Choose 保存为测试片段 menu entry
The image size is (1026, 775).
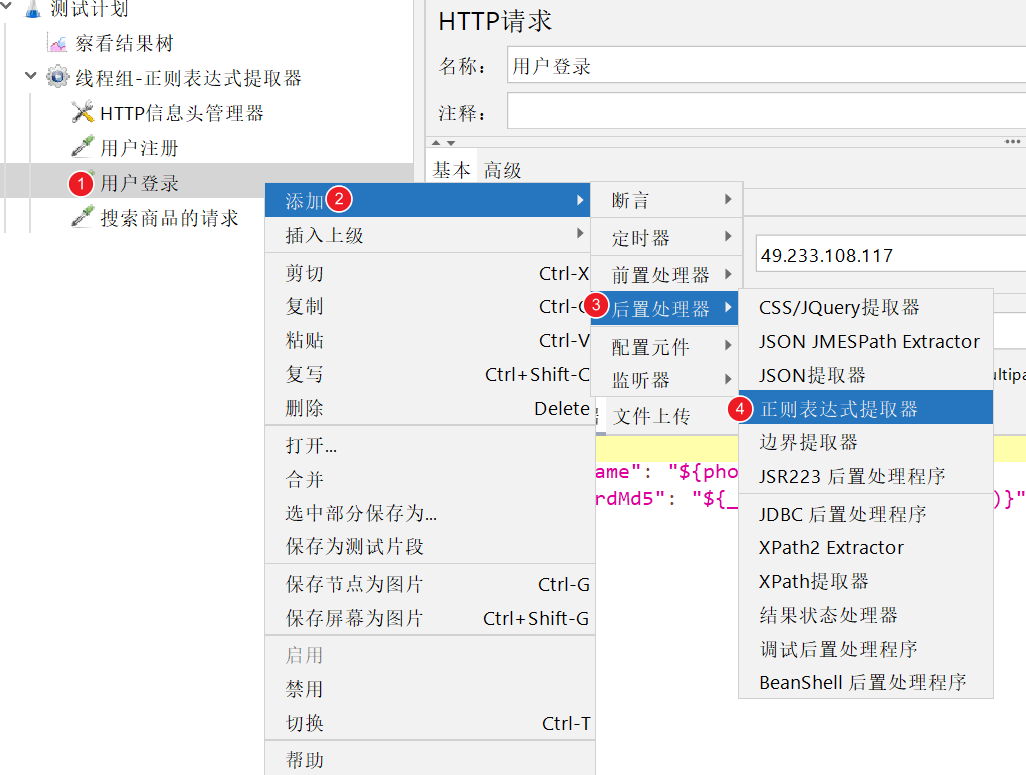[430, 546]
